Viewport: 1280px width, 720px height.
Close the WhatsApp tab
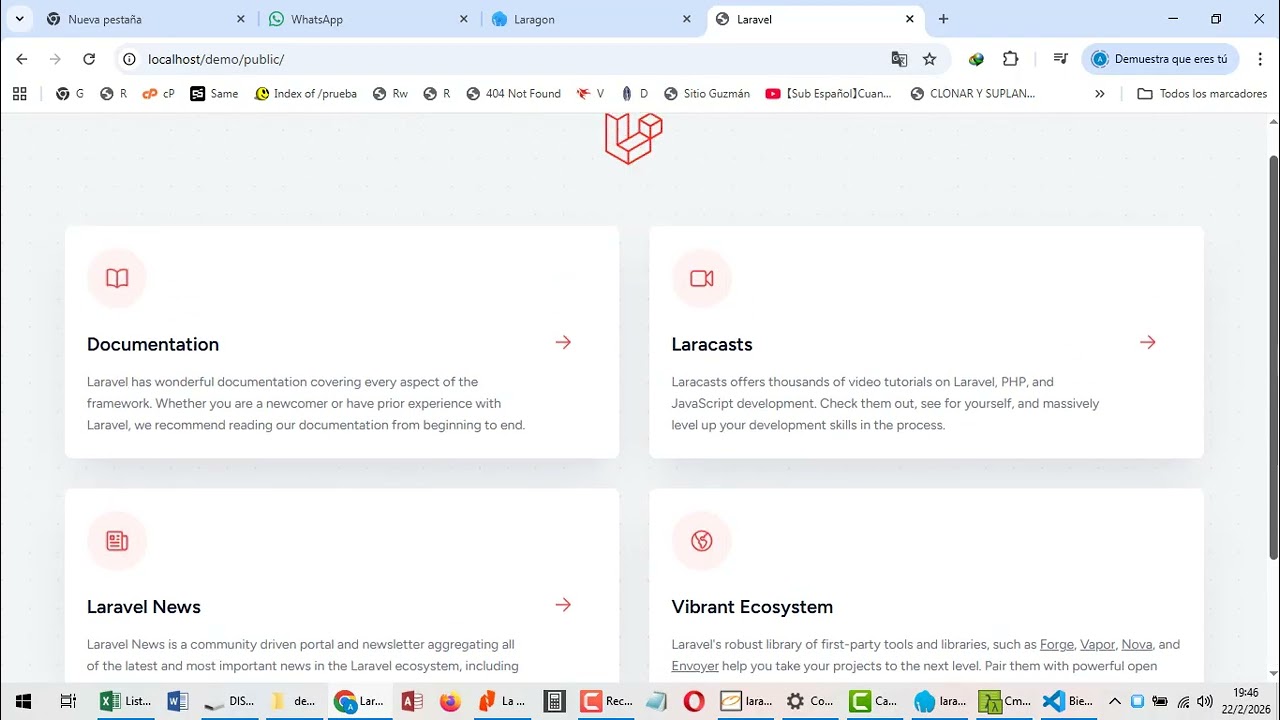click(x=464, y=19)
